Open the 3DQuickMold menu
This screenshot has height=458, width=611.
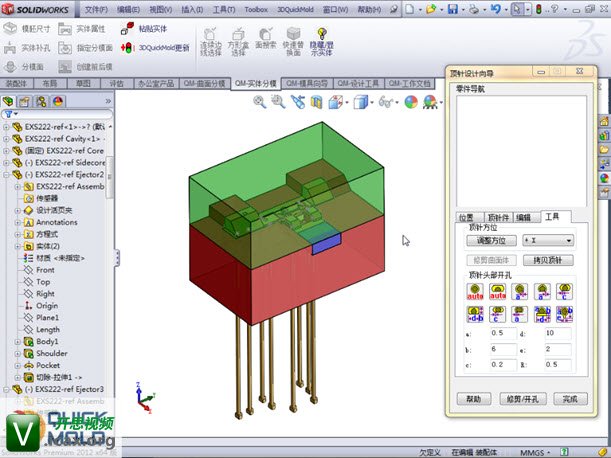(x=295, y=9)
